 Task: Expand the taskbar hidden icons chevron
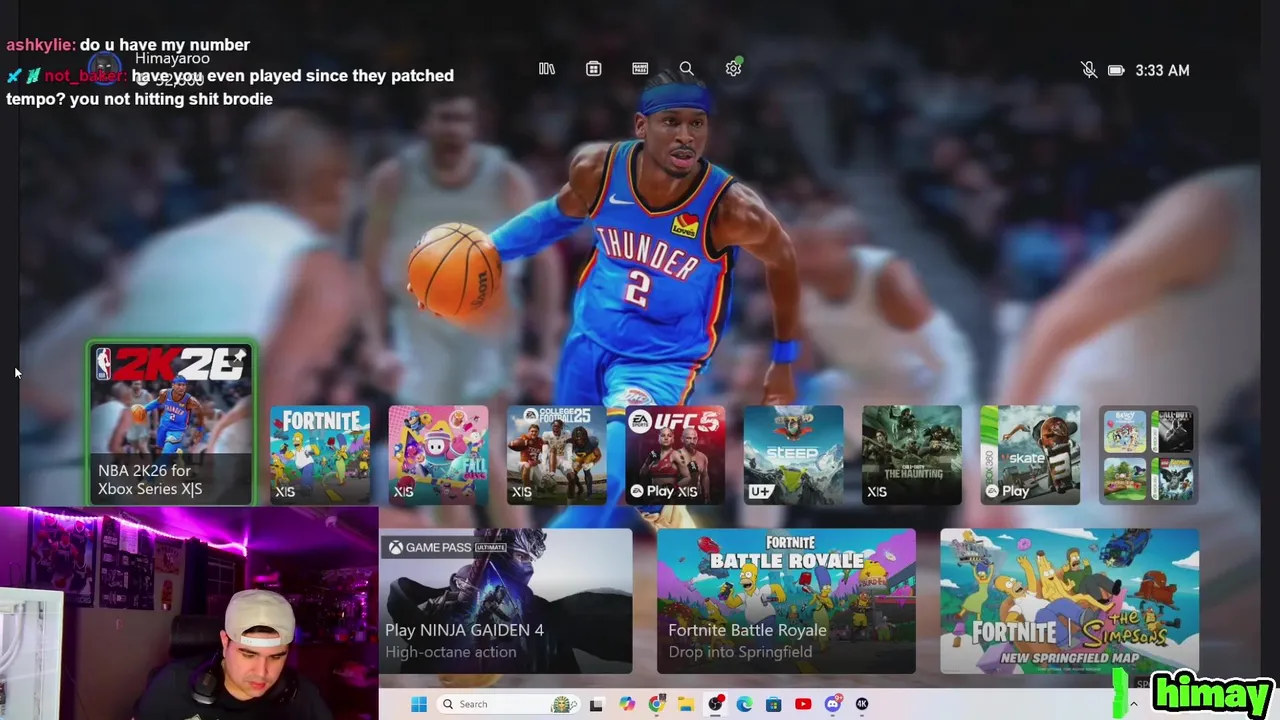pyautogui.click(x=1133, y=704)
